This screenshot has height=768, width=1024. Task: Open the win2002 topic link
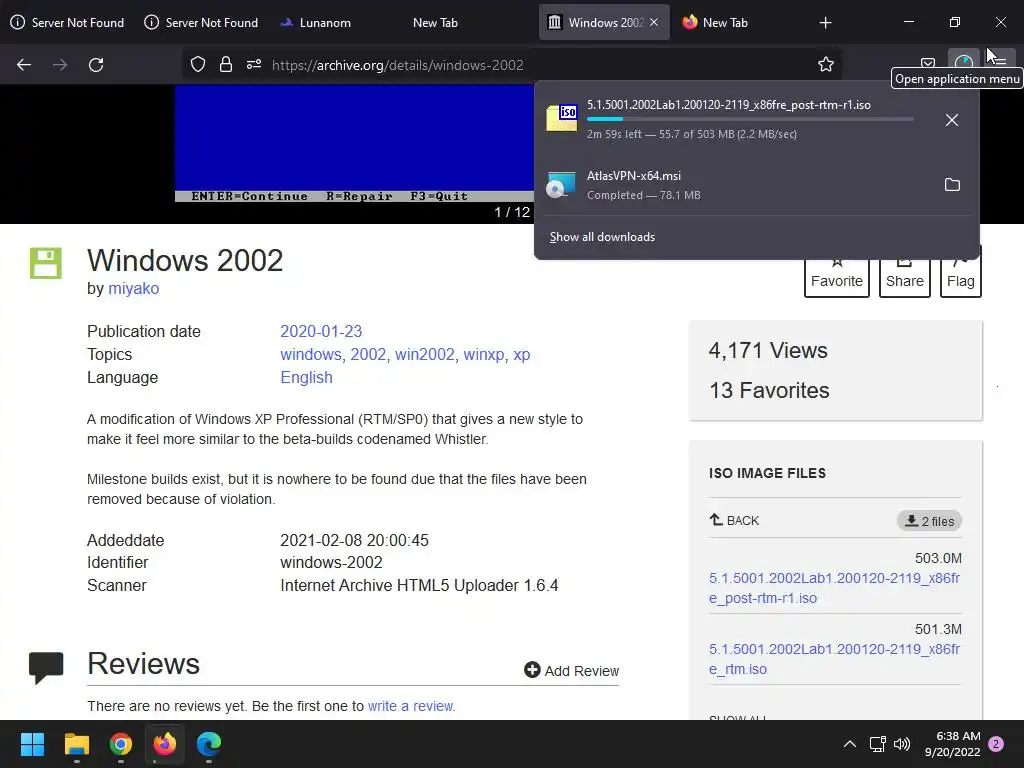pos(424,355)
